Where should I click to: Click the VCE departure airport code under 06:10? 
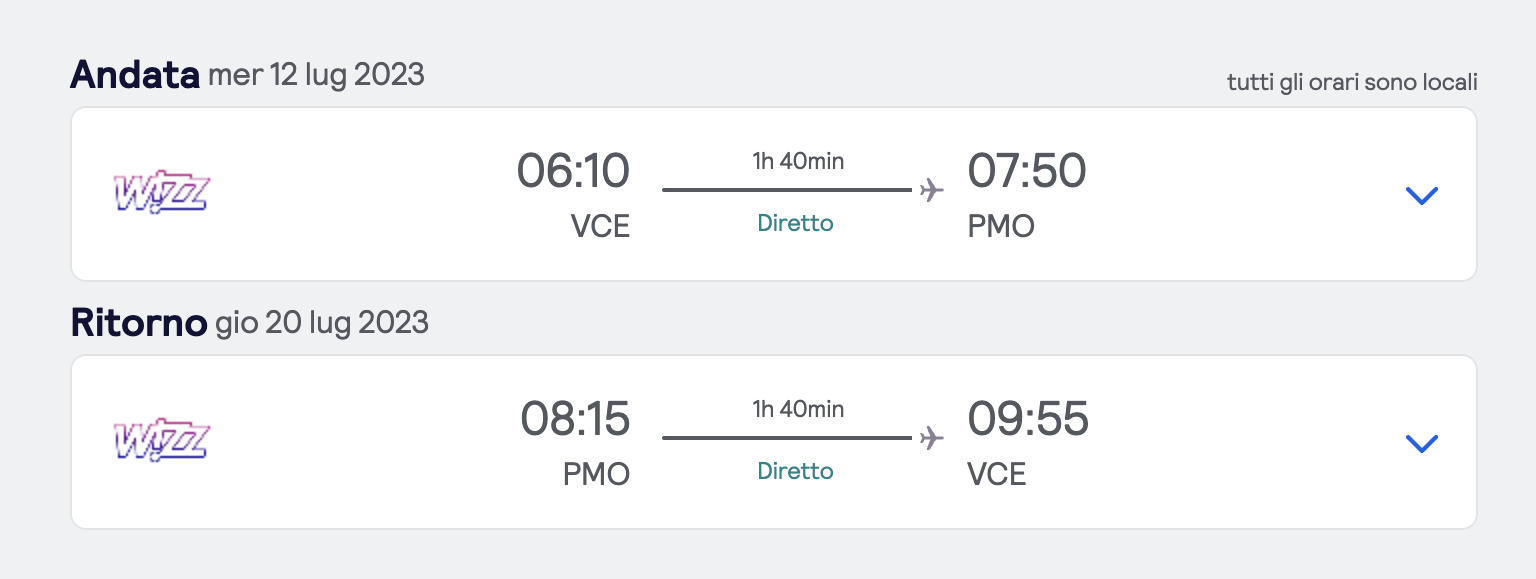(x=600, y=227)
